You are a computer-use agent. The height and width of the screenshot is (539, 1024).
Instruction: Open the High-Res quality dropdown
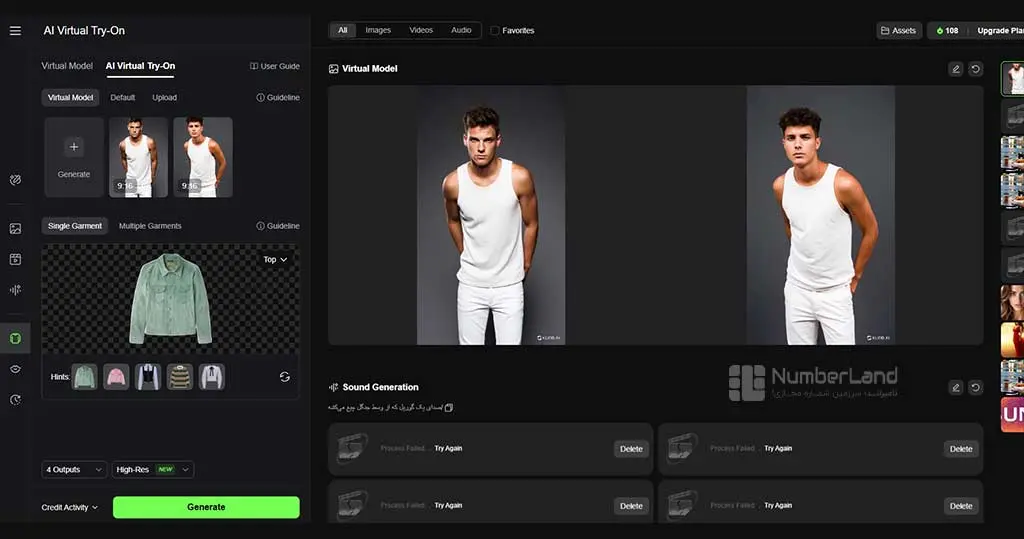click(153, 470)
